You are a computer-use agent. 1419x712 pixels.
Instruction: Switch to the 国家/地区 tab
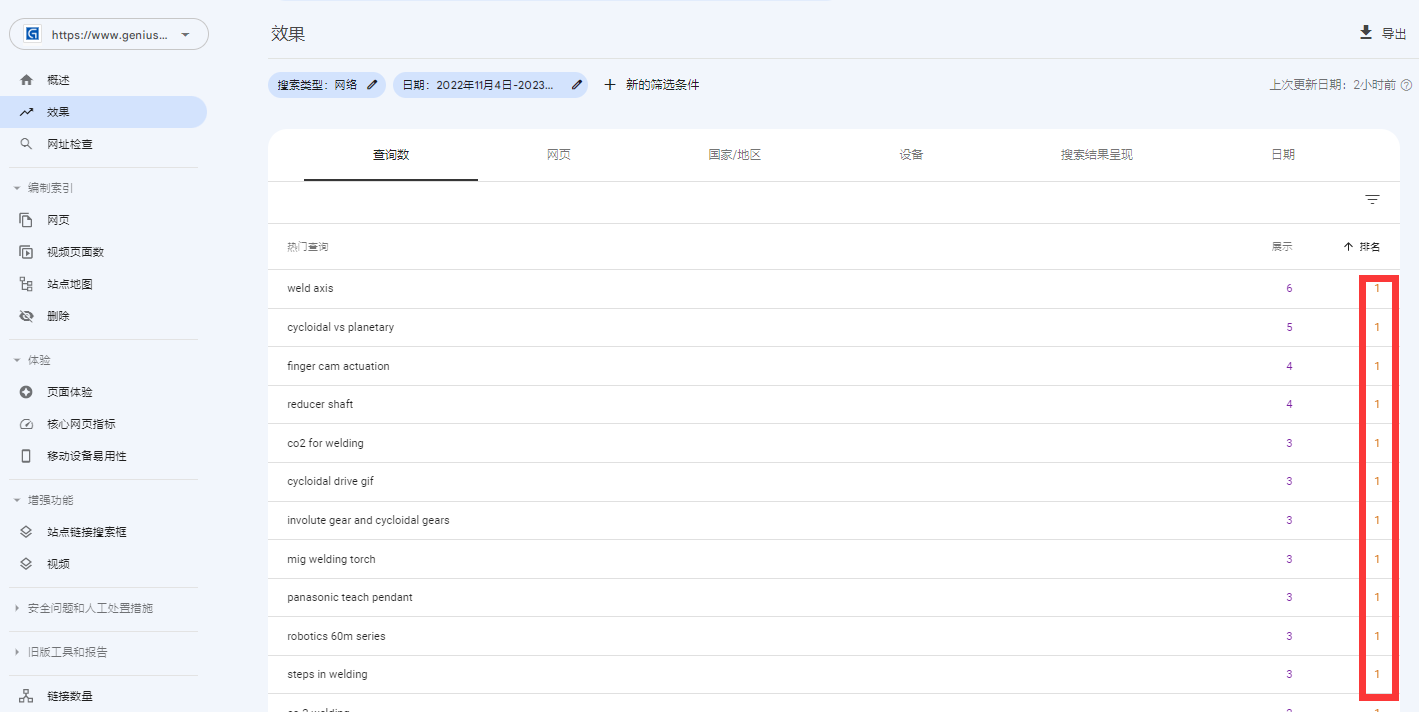pos(734,155)
